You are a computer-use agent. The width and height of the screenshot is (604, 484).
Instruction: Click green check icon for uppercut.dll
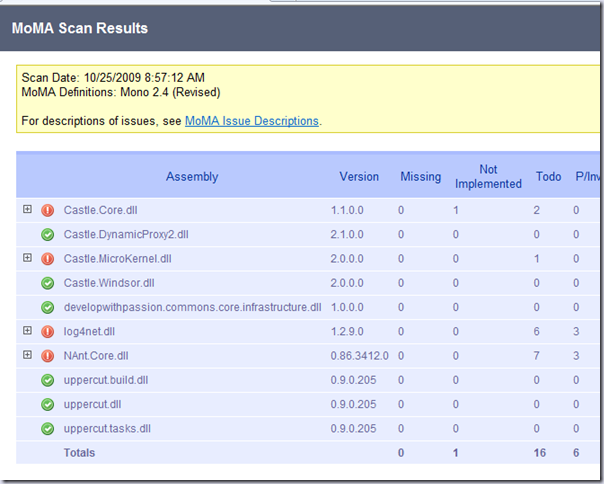click(x=48, y=405)
